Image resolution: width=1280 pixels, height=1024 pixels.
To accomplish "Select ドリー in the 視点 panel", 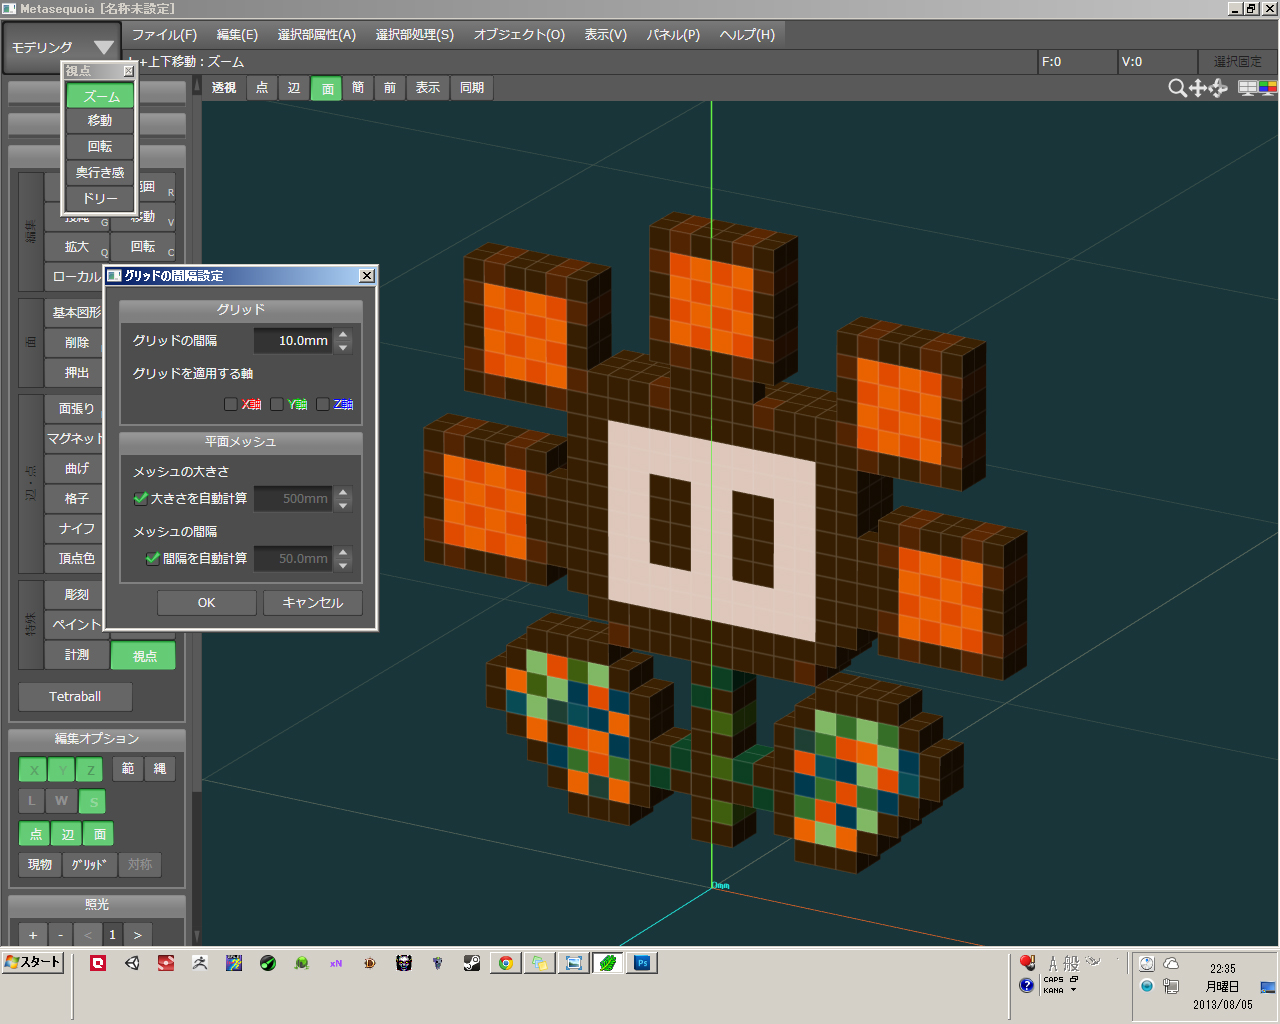I will coord(100,199).
